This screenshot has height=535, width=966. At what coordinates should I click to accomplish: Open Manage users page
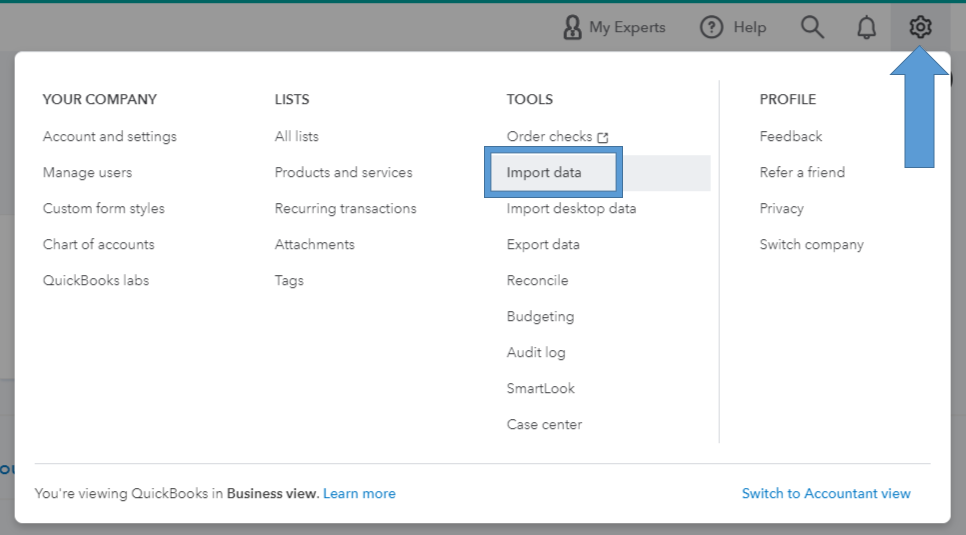tap(87, 173)
